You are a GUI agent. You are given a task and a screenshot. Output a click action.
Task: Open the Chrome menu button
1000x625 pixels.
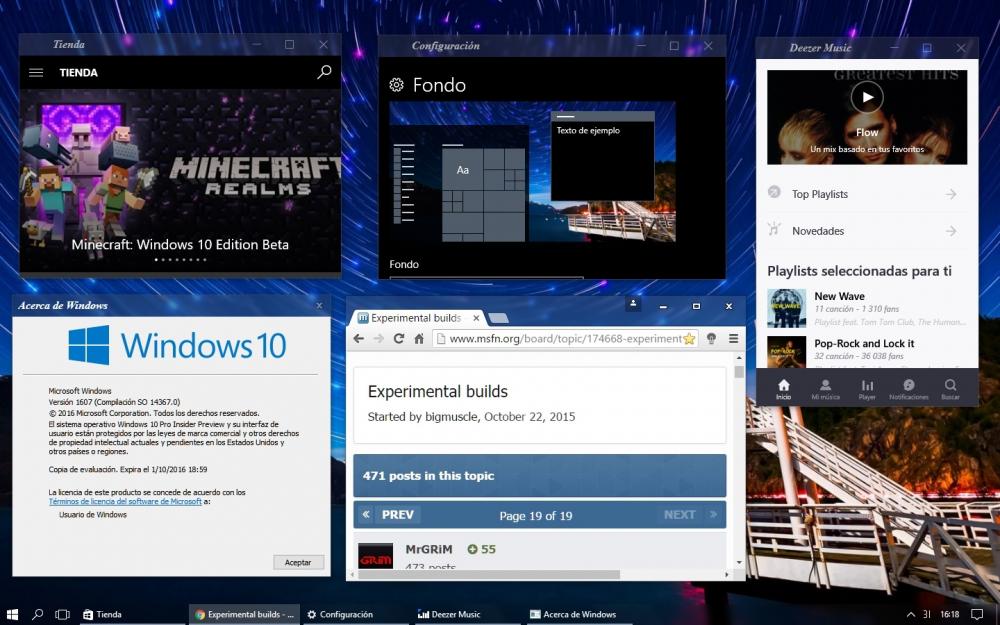pos(733,339)
